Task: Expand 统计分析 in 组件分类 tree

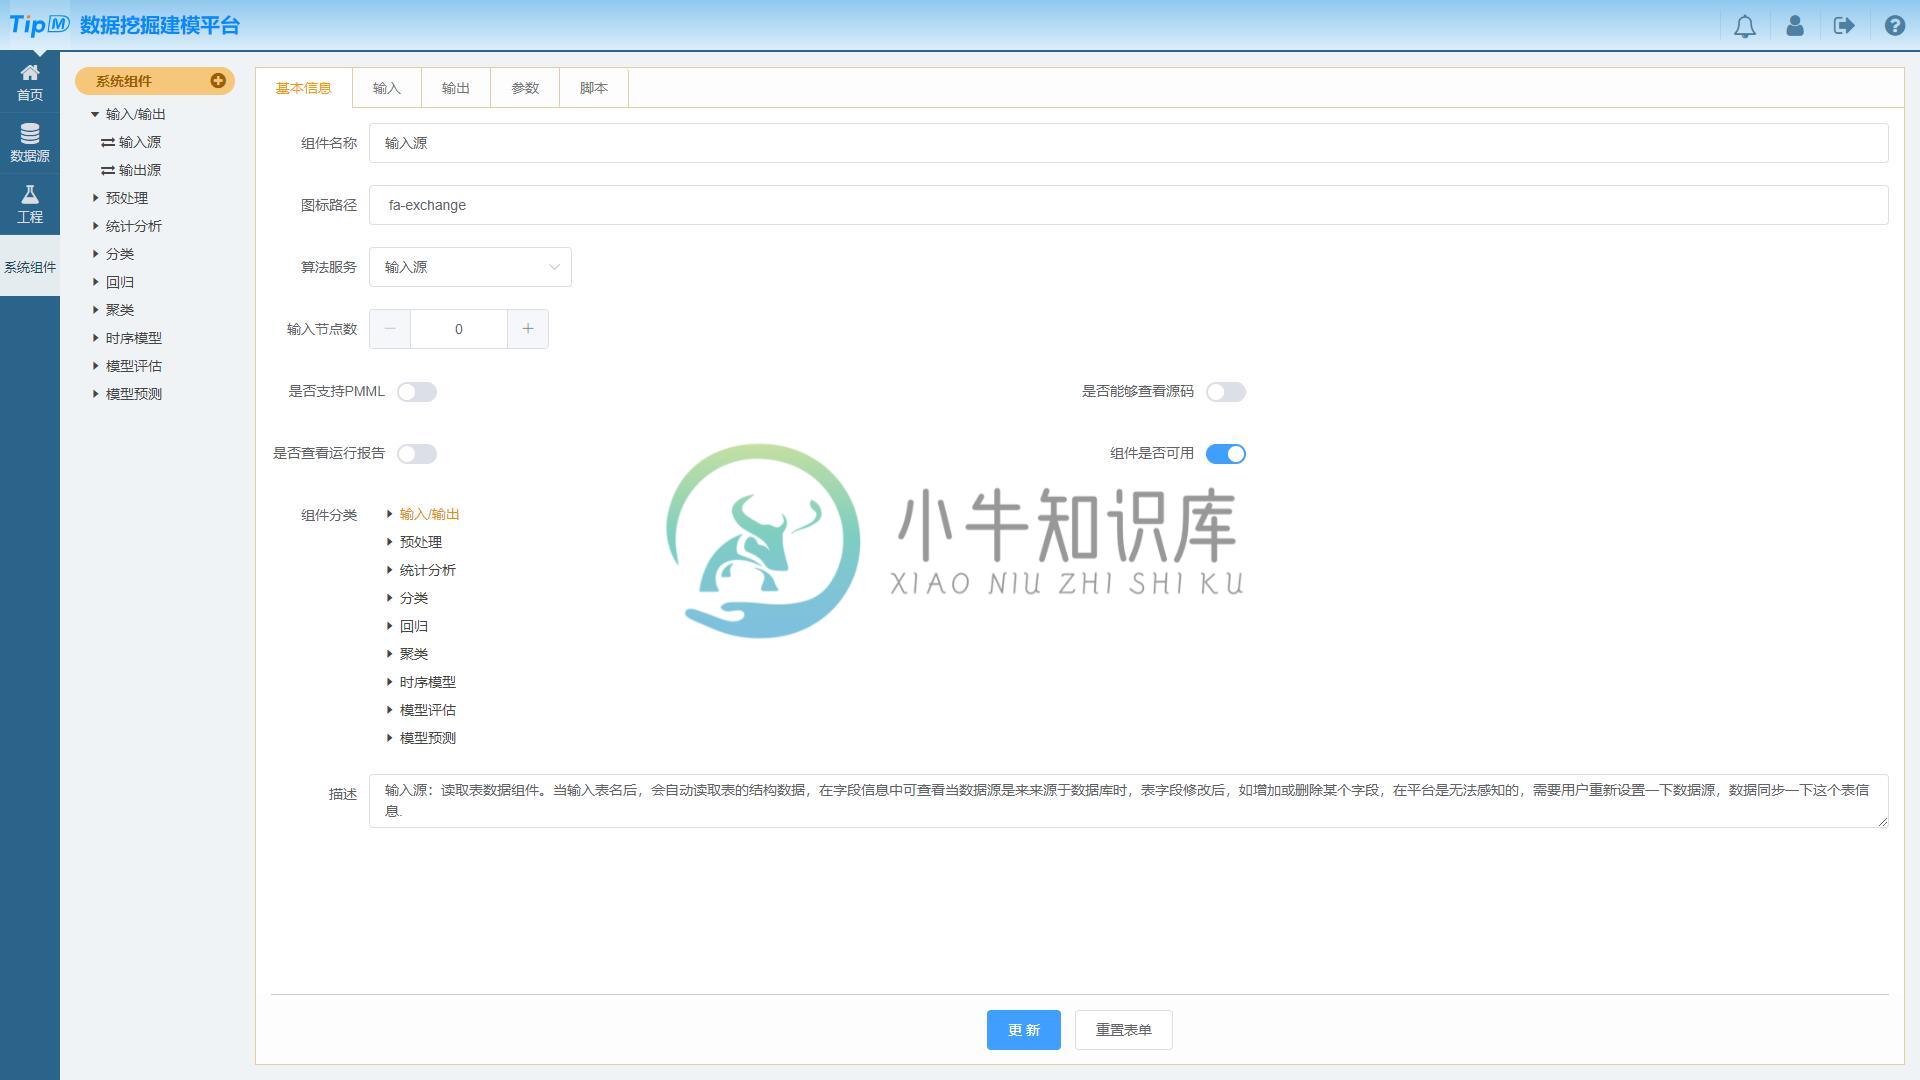Action: click(390, 570)
